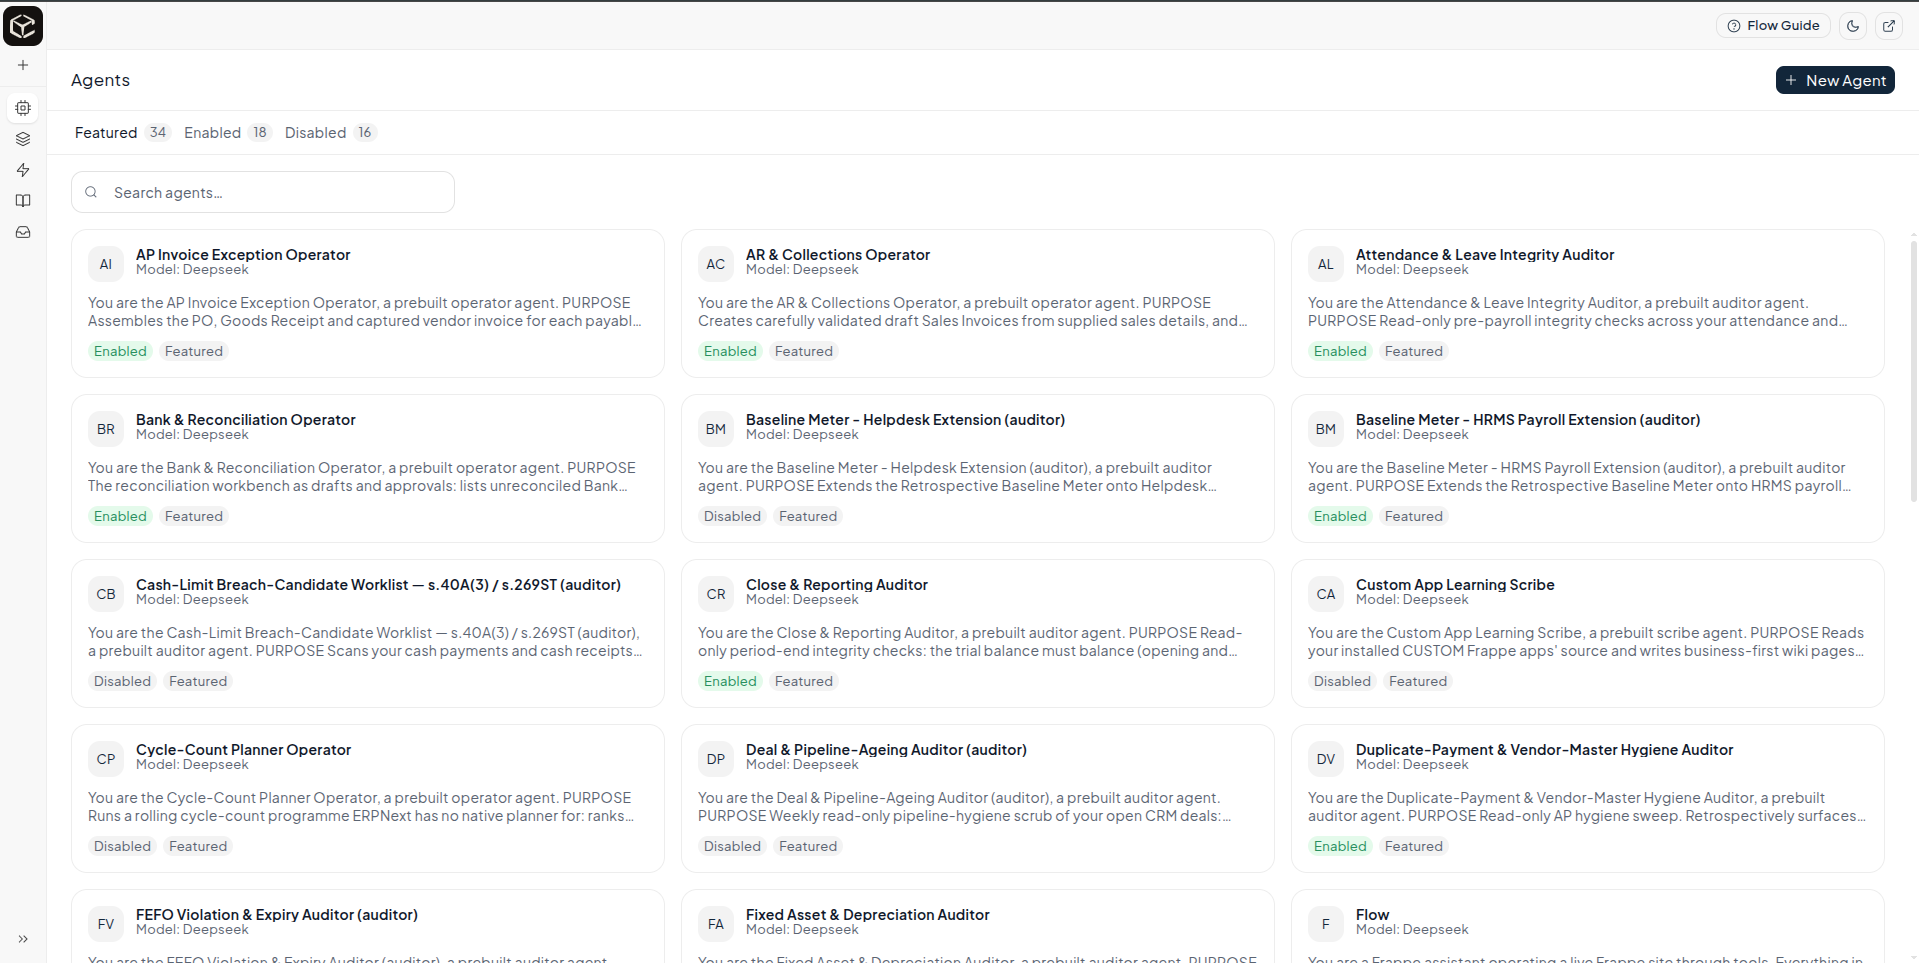Click the AL avatar of Attendance & Leave Auditor
Viewport: 1919px width, 963px height.
(1326, 264)
